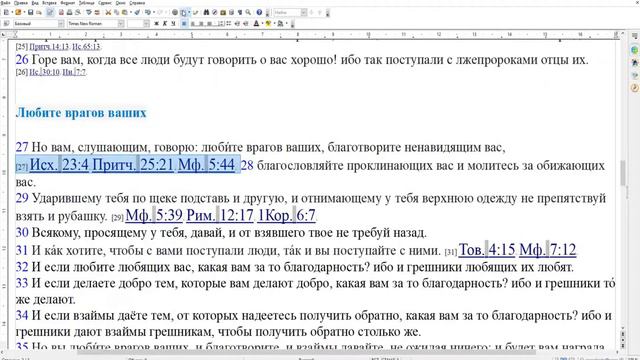Follow the Рим. 12:17 link

pos(220,215)
